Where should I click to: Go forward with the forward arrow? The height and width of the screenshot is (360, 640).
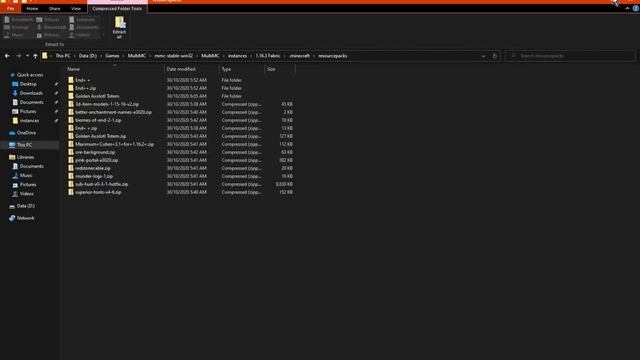pyautogui.click(x=18, y=56)
